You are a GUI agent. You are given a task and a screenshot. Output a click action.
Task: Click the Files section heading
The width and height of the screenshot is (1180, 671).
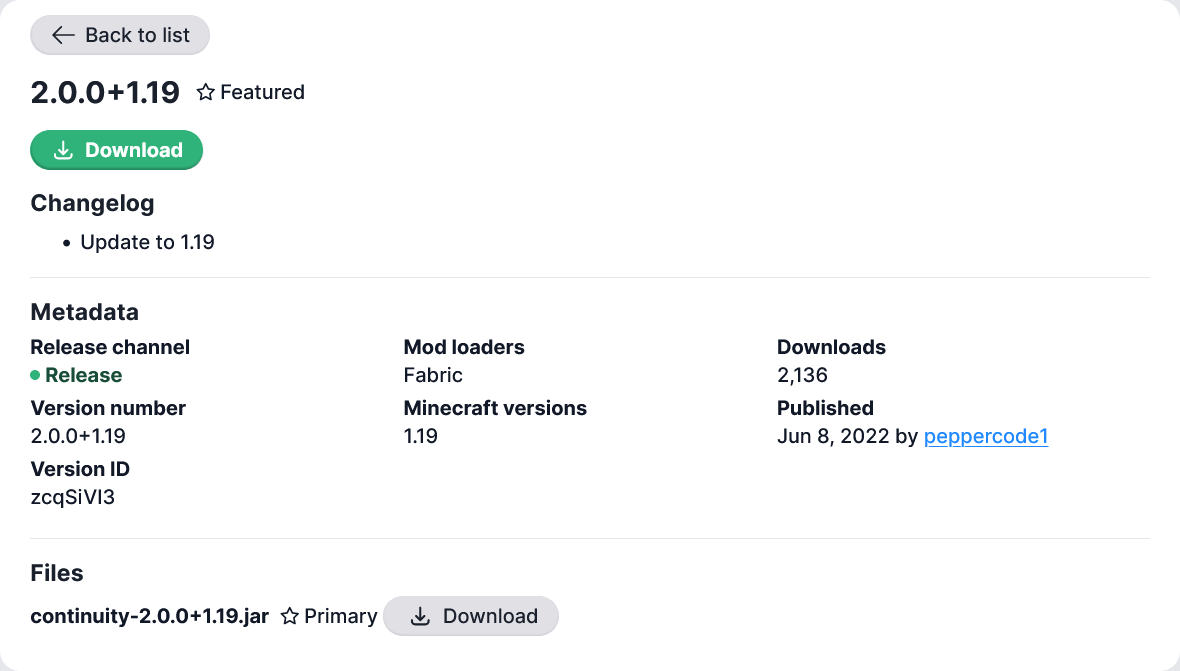pos(57,573)
